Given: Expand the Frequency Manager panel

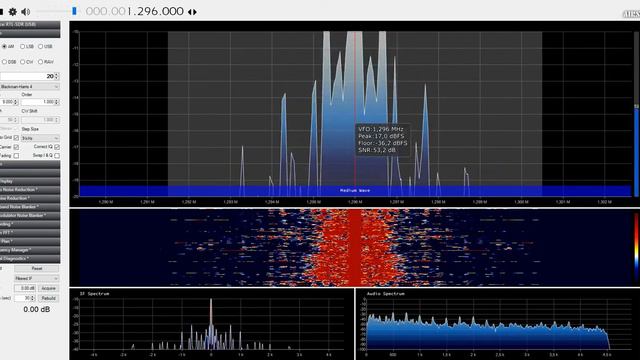Looking at the screenshot, I should click(30, 250).
